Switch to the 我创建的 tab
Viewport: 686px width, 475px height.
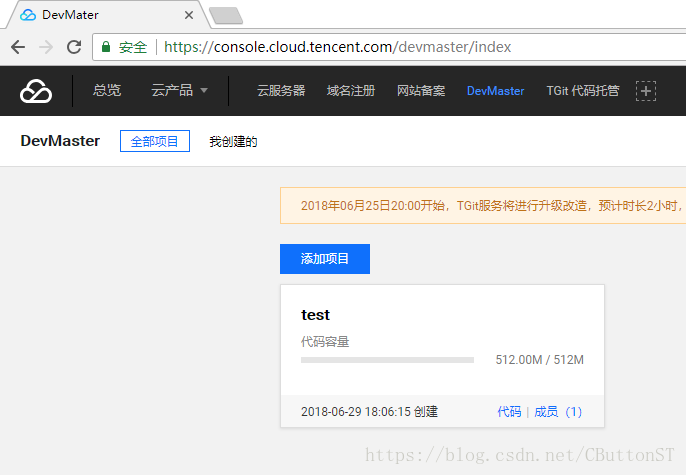[x=233, y=141]
